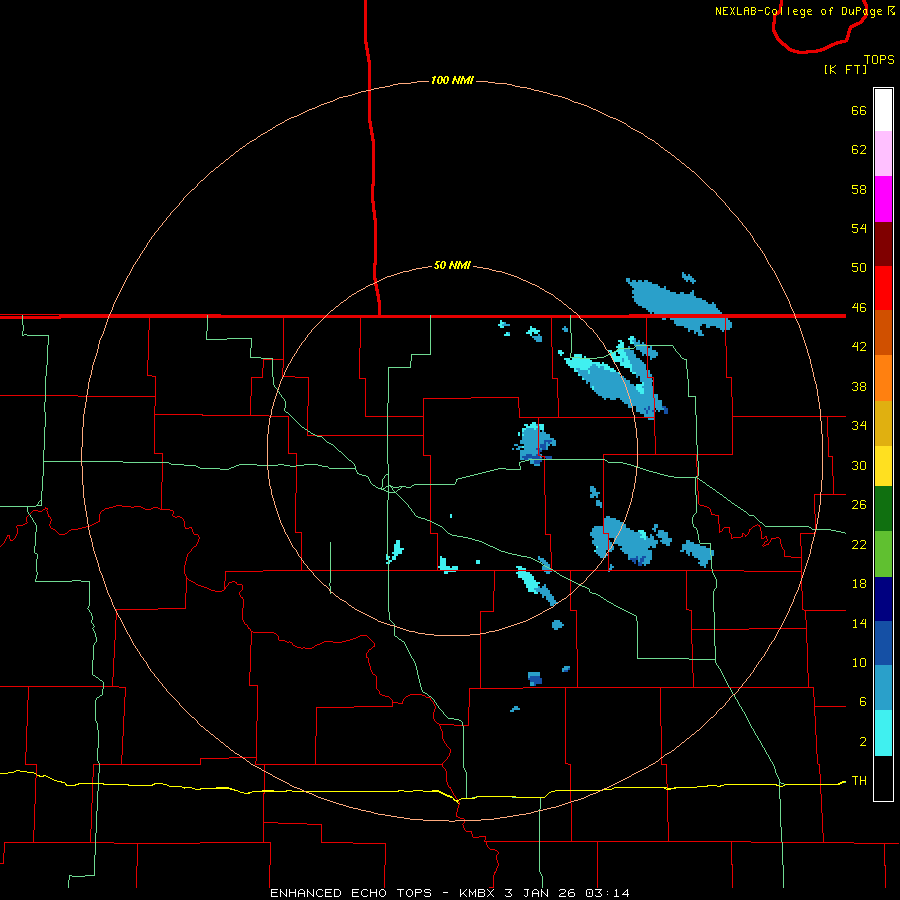Viewport: 900px width, 900px height.
Task: Select the dark green legend swatch
Action: [x=883, y=509]
